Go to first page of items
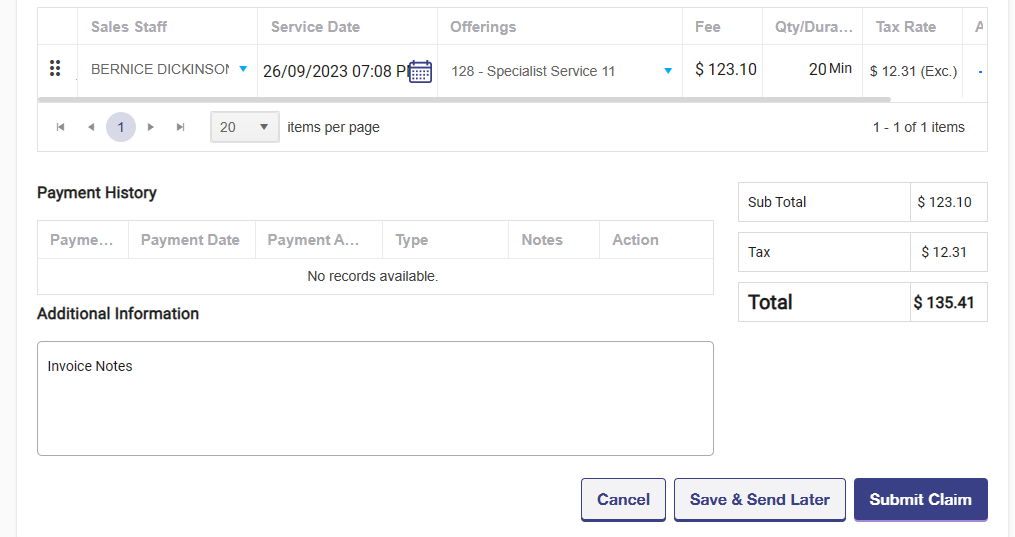1015x537 pixels. coord(61,127)
